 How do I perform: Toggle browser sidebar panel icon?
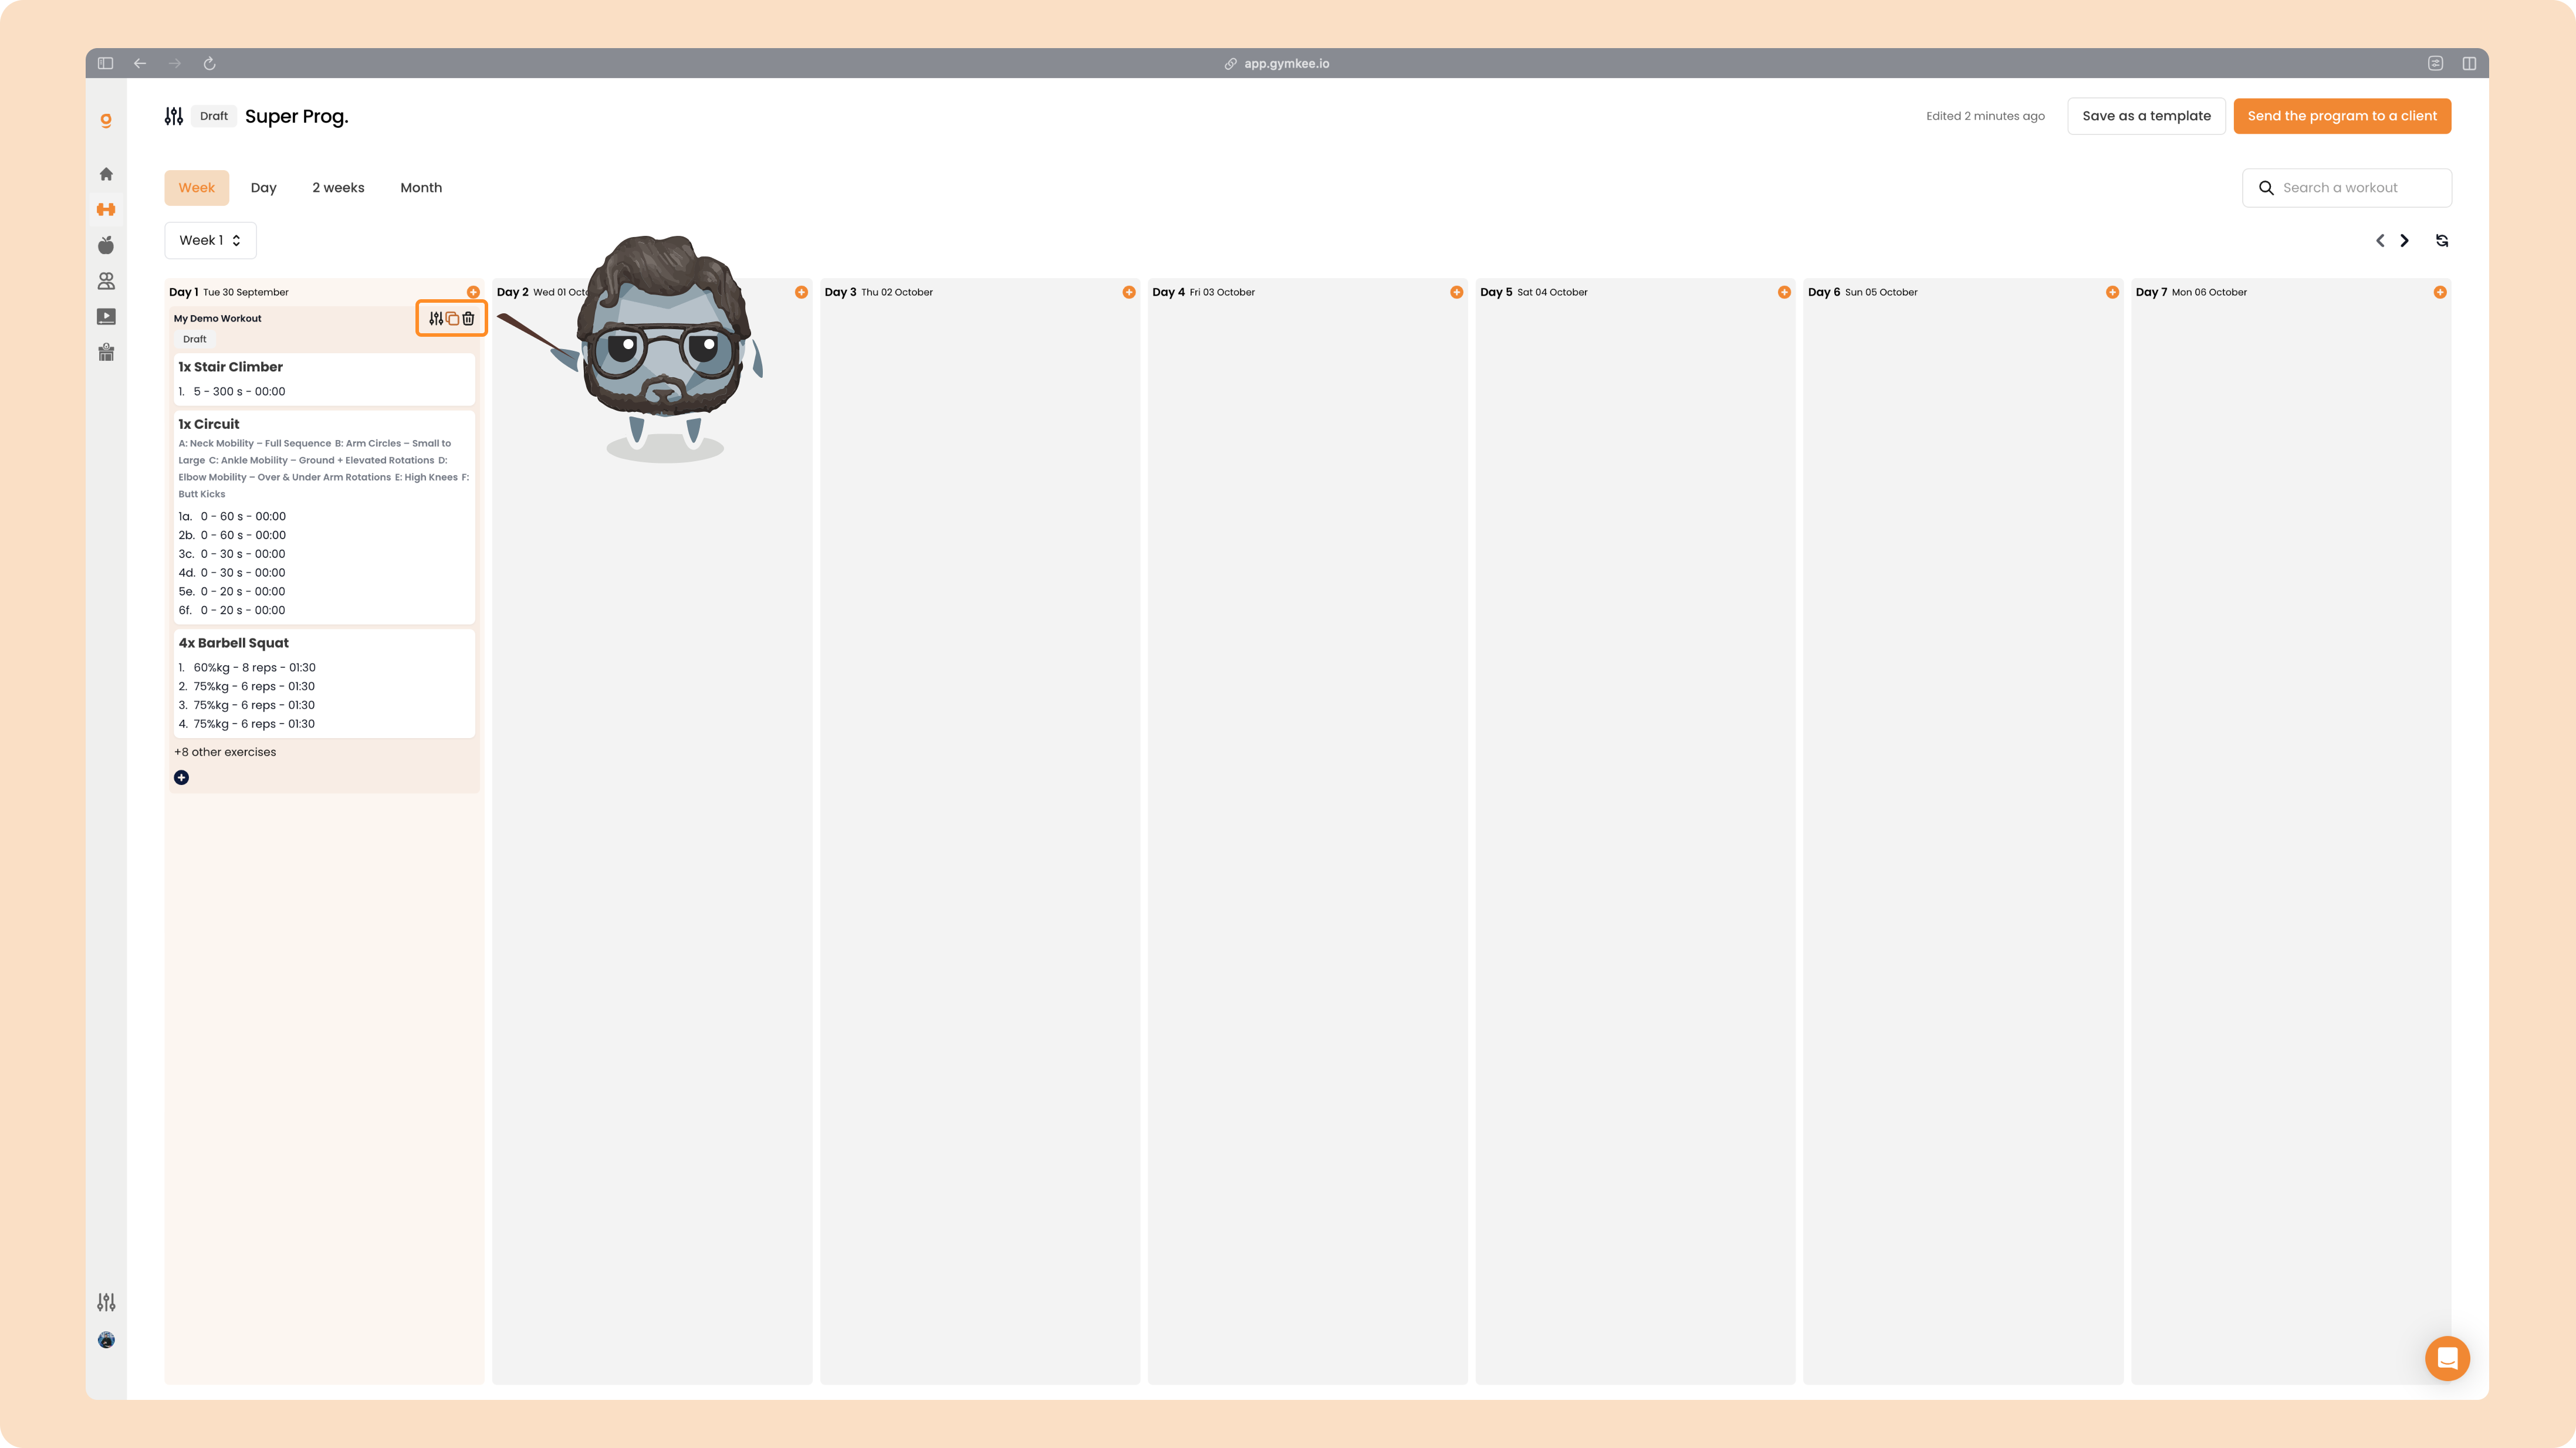[105, 63]
